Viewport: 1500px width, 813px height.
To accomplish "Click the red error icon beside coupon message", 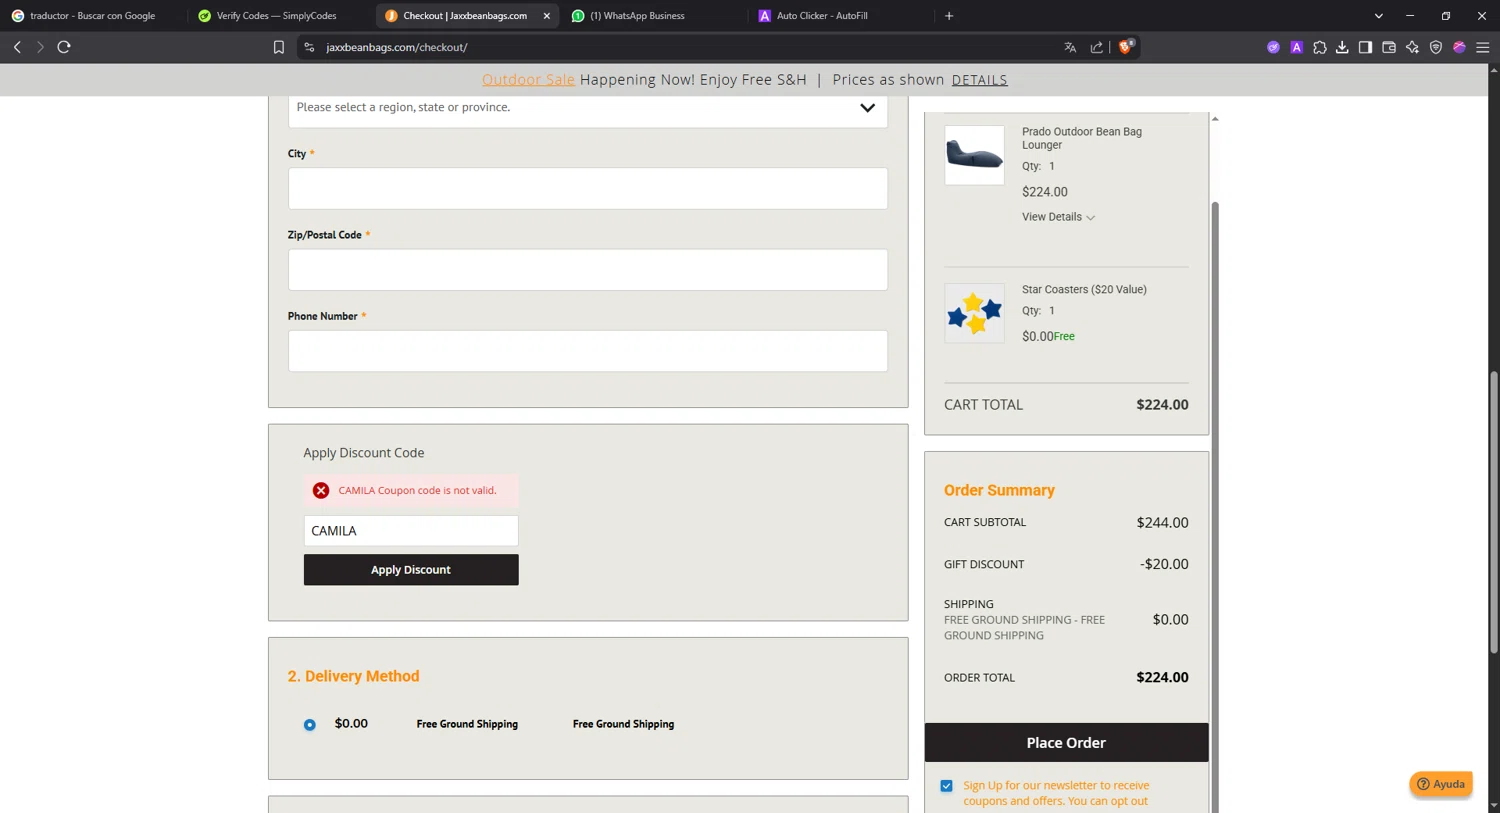I will 321,490.
